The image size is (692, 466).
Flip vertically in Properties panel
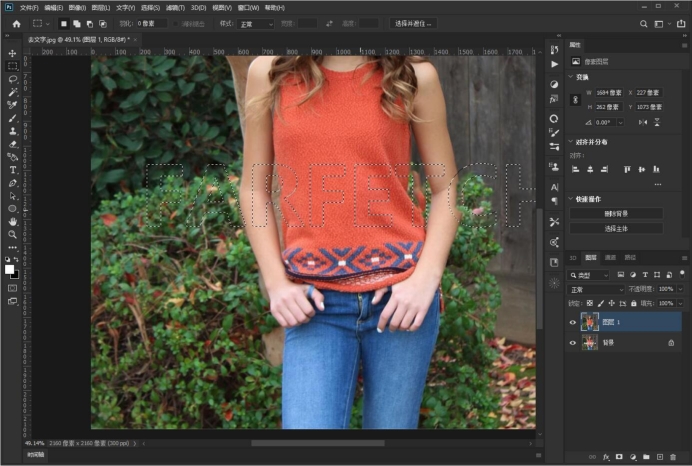[x=657, y=122]
